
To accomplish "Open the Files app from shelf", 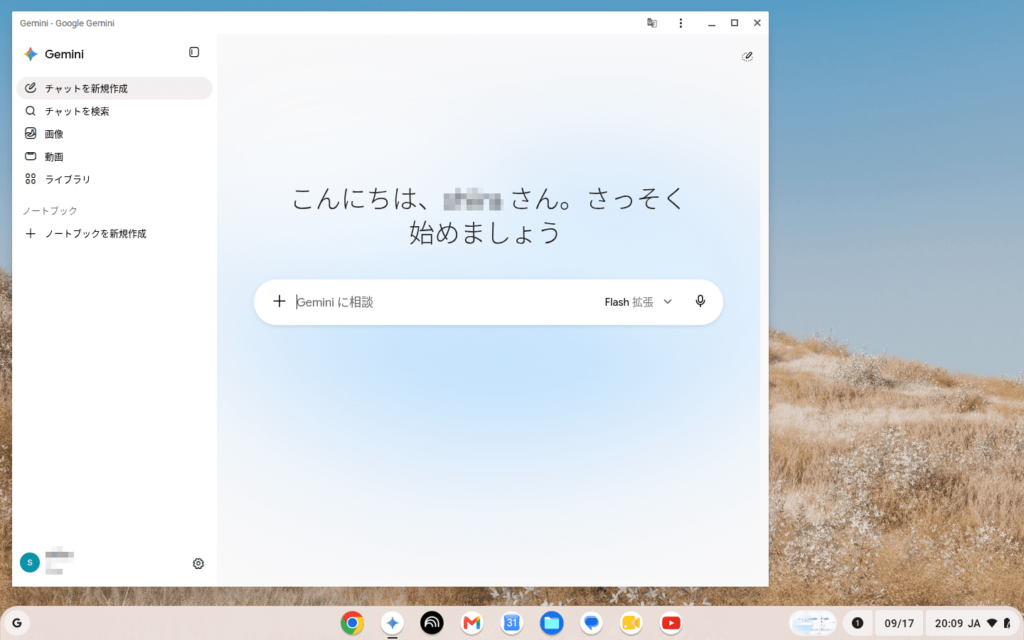I will [552, 623].
